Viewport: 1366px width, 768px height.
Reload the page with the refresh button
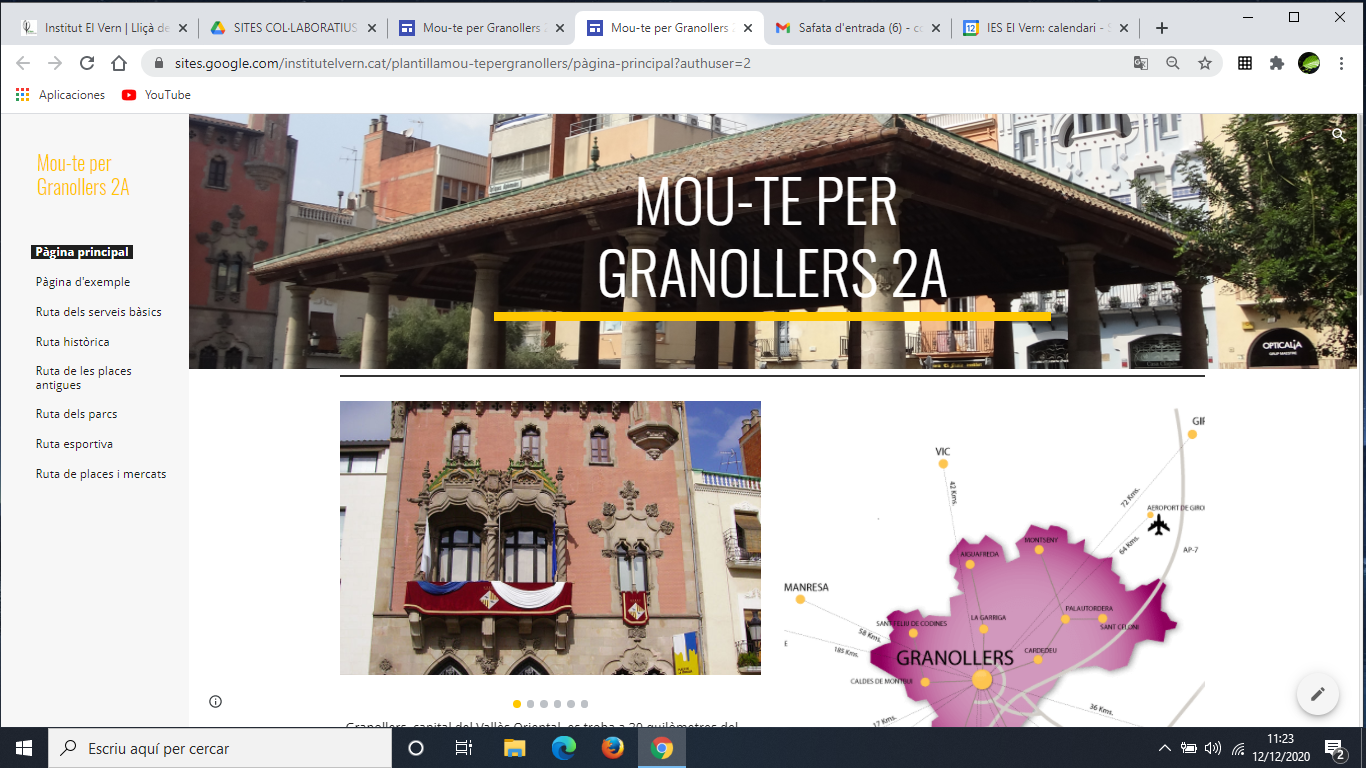(87, 63)
